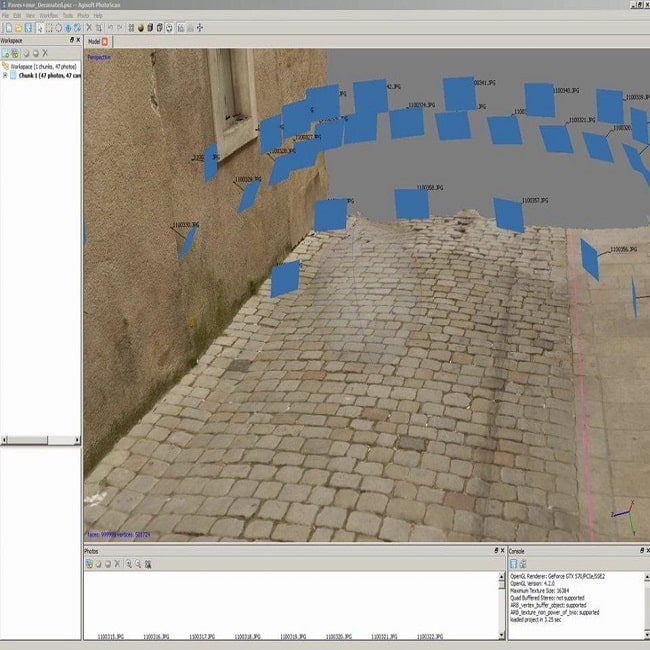The image size is (650, 650).
Task: Click the Undo arrow in toolbar
Action: (x=110, y=27)
